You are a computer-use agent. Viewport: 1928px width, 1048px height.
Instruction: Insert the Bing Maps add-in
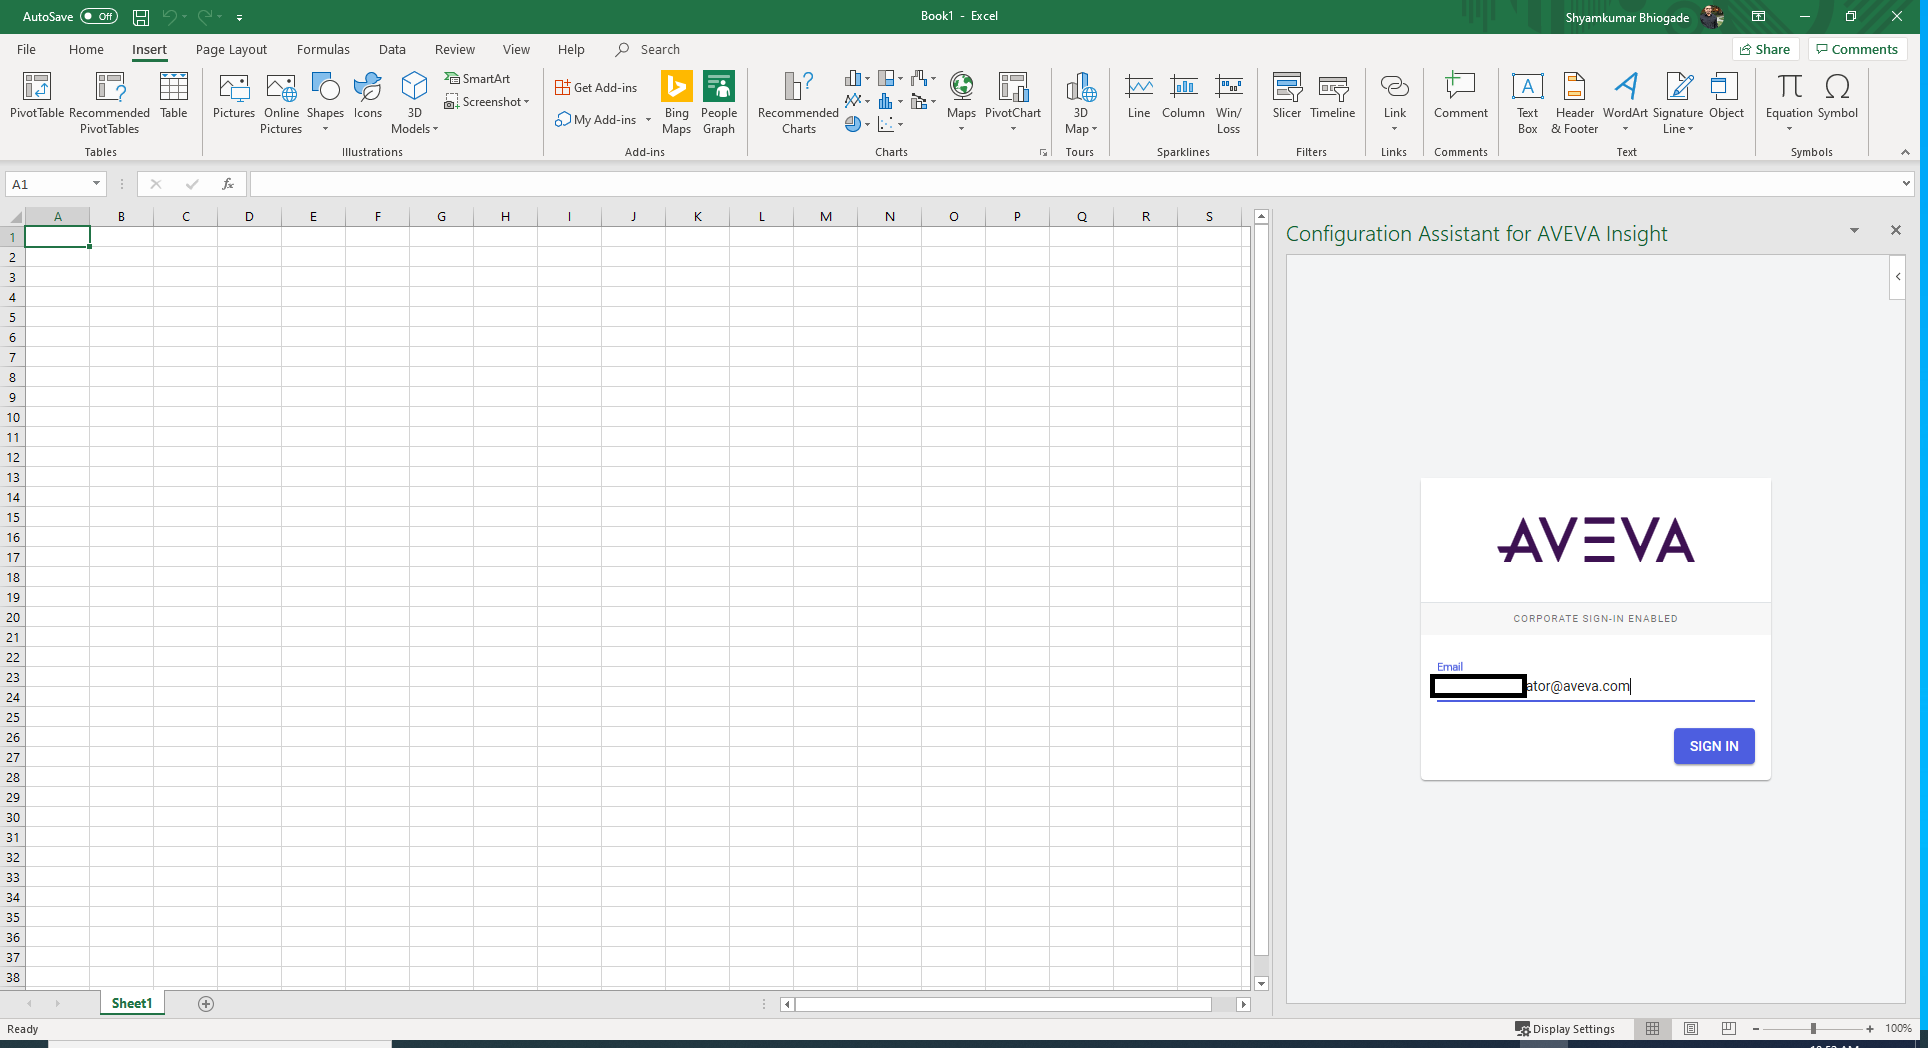coord(677,100)
